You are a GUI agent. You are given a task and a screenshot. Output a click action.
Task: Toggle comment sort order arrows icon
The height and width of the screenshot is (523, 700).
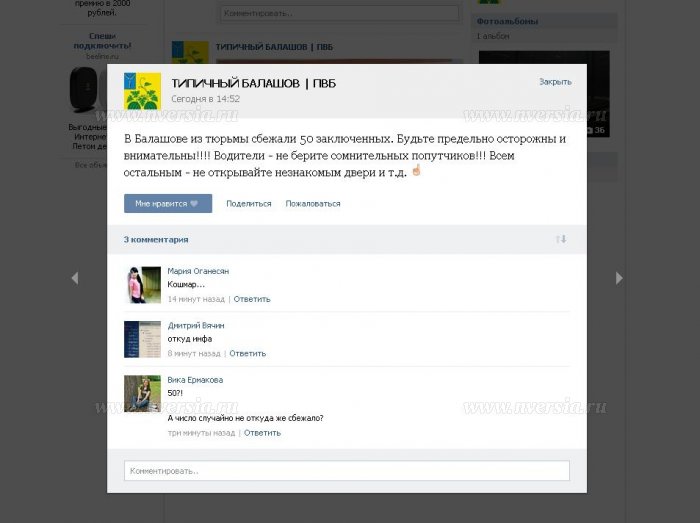tap(561, 239)
